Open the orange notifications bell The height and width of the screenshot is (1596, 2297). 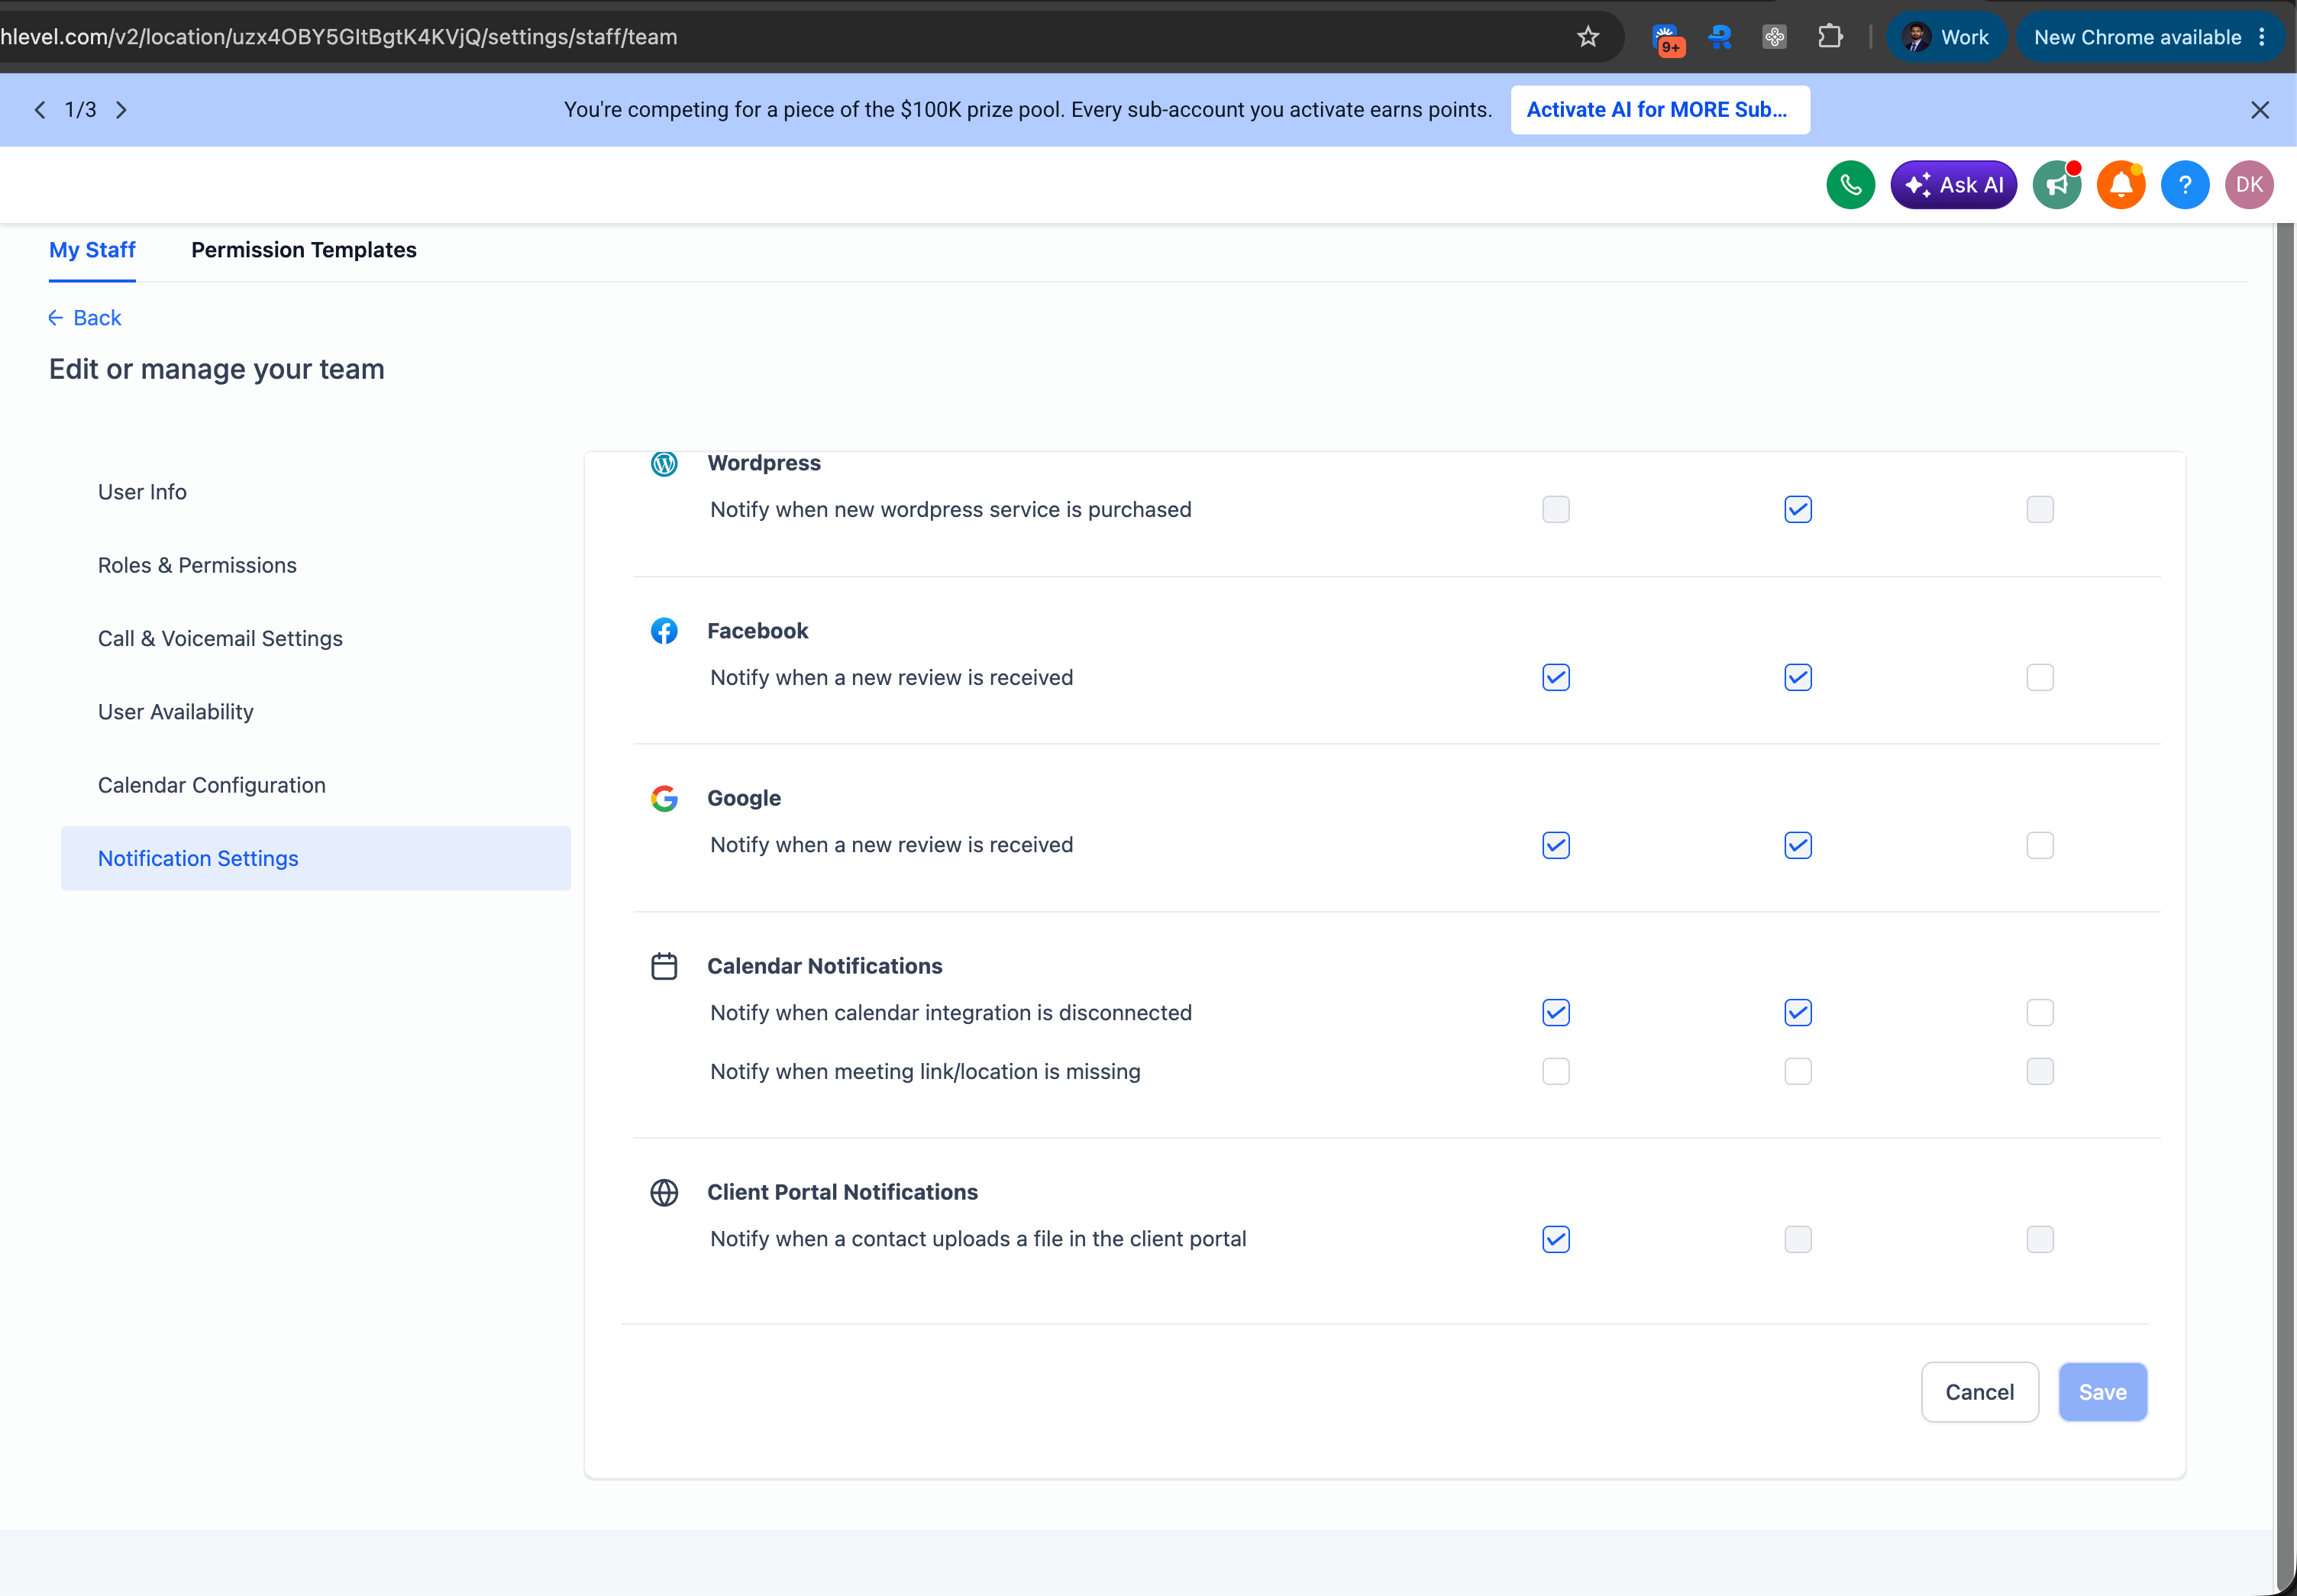[x=2121, y=185]
